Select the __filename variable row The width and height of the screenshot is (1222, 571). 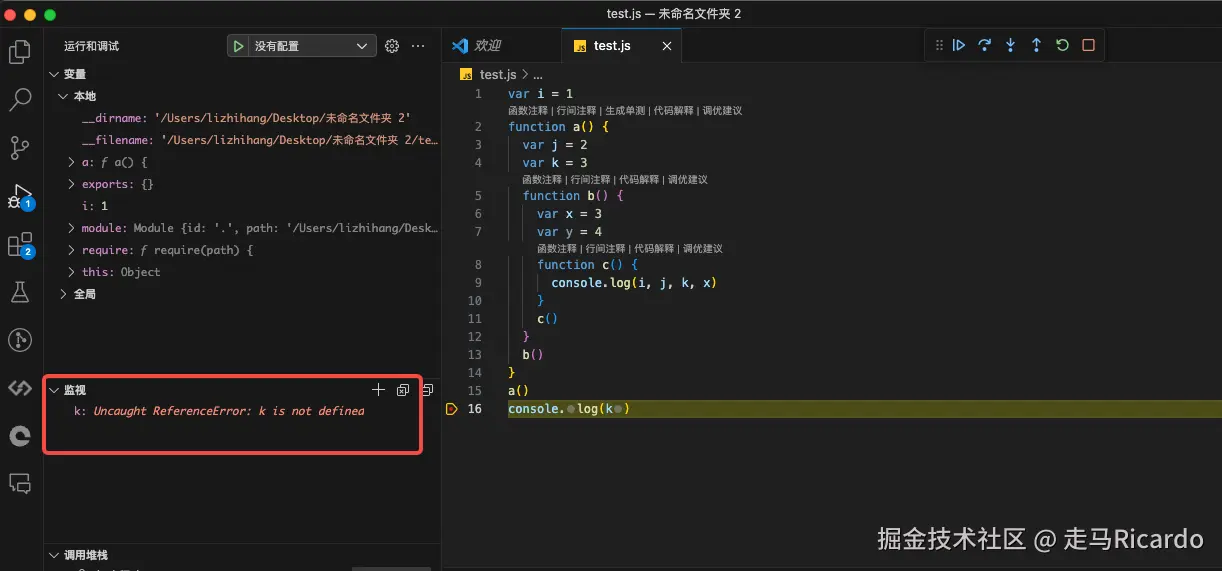point(242,140)
